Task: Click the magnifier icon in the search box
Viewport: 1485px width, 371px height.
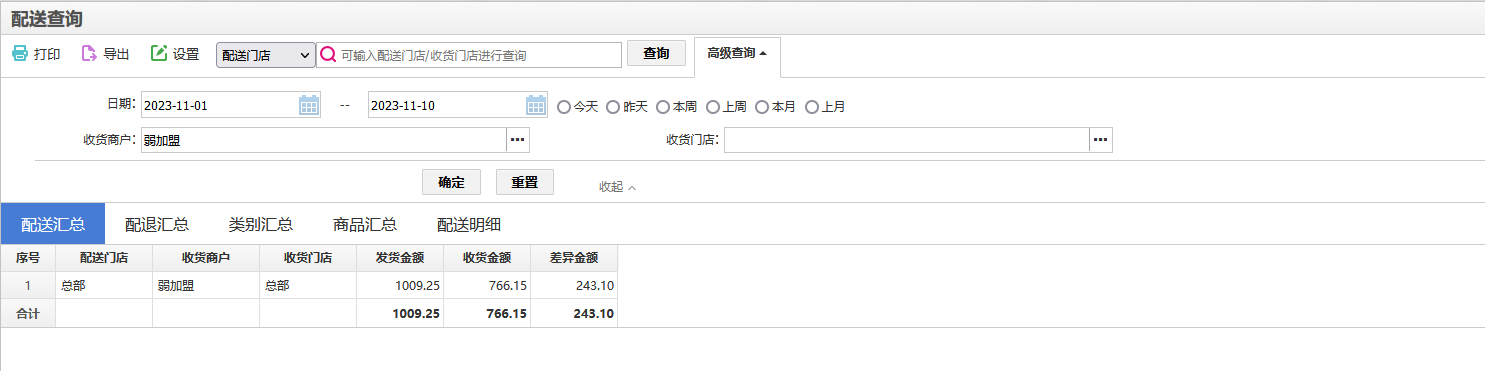Action: pyautogui.click(x=327, y=55)
